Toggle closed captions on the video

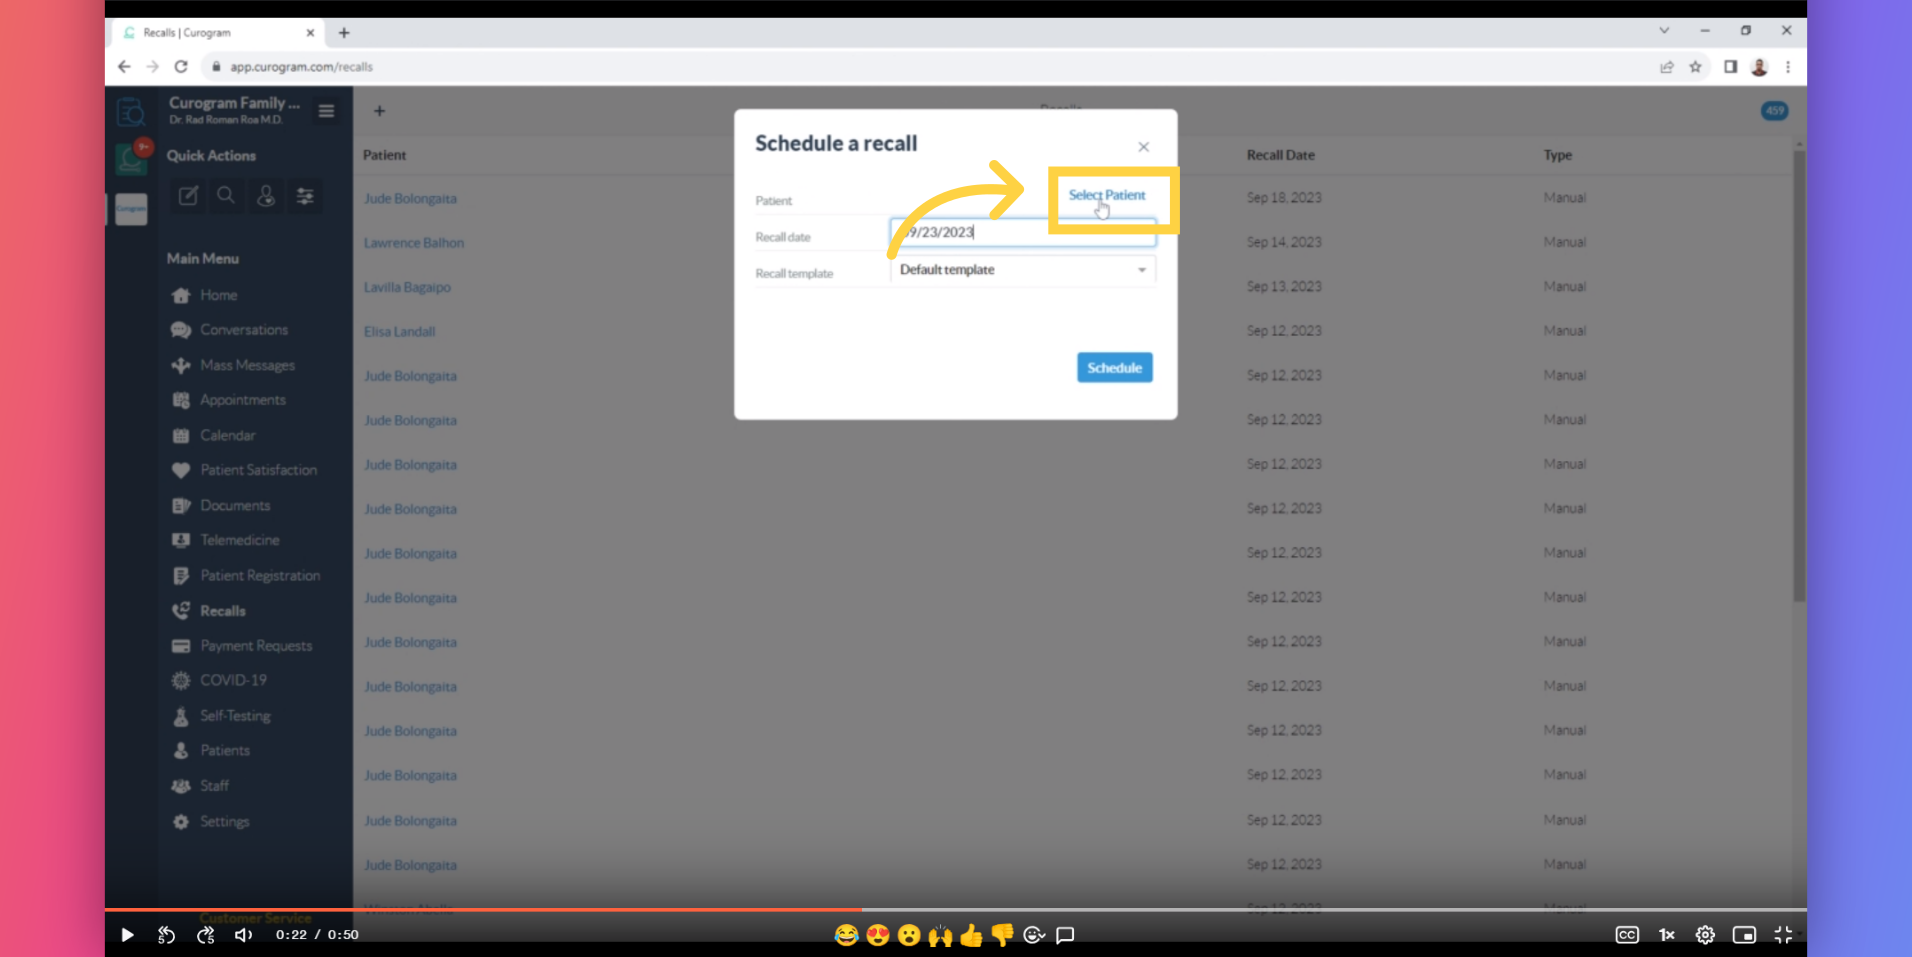pos(1627,935)
